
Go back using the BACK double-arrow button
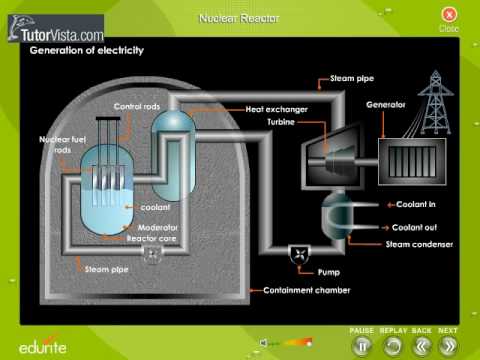pyautogui.click(x=421, y=347)
